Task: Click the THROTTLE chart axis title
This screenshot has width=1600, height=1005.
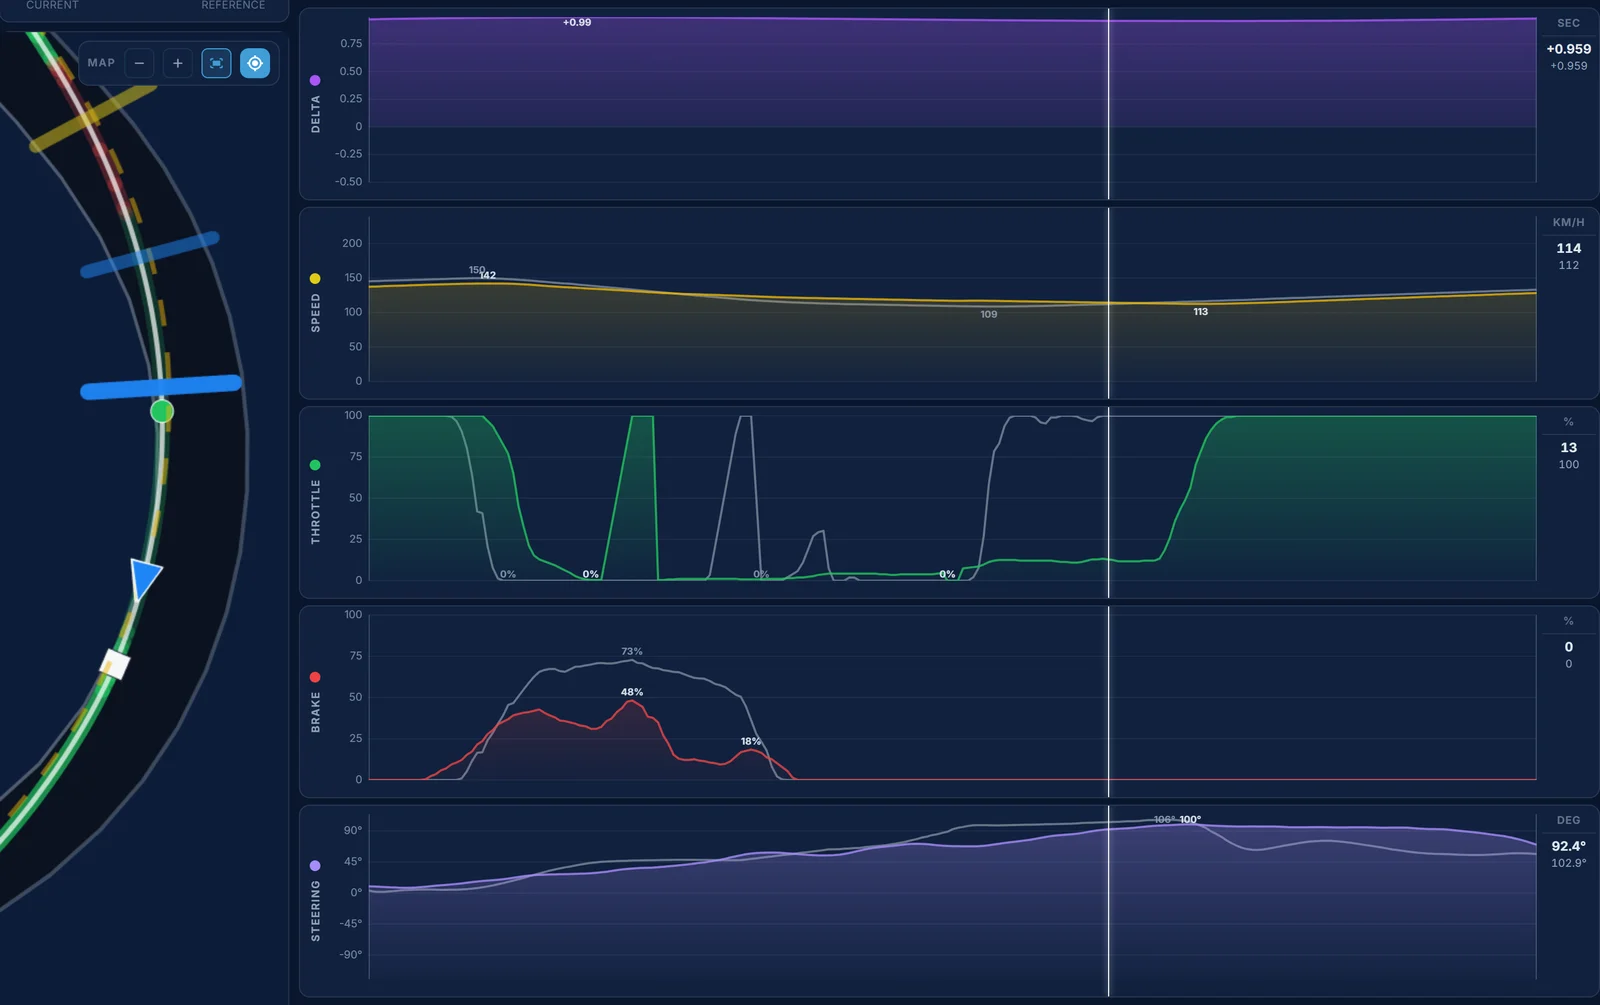Action: tap(316, 511)
